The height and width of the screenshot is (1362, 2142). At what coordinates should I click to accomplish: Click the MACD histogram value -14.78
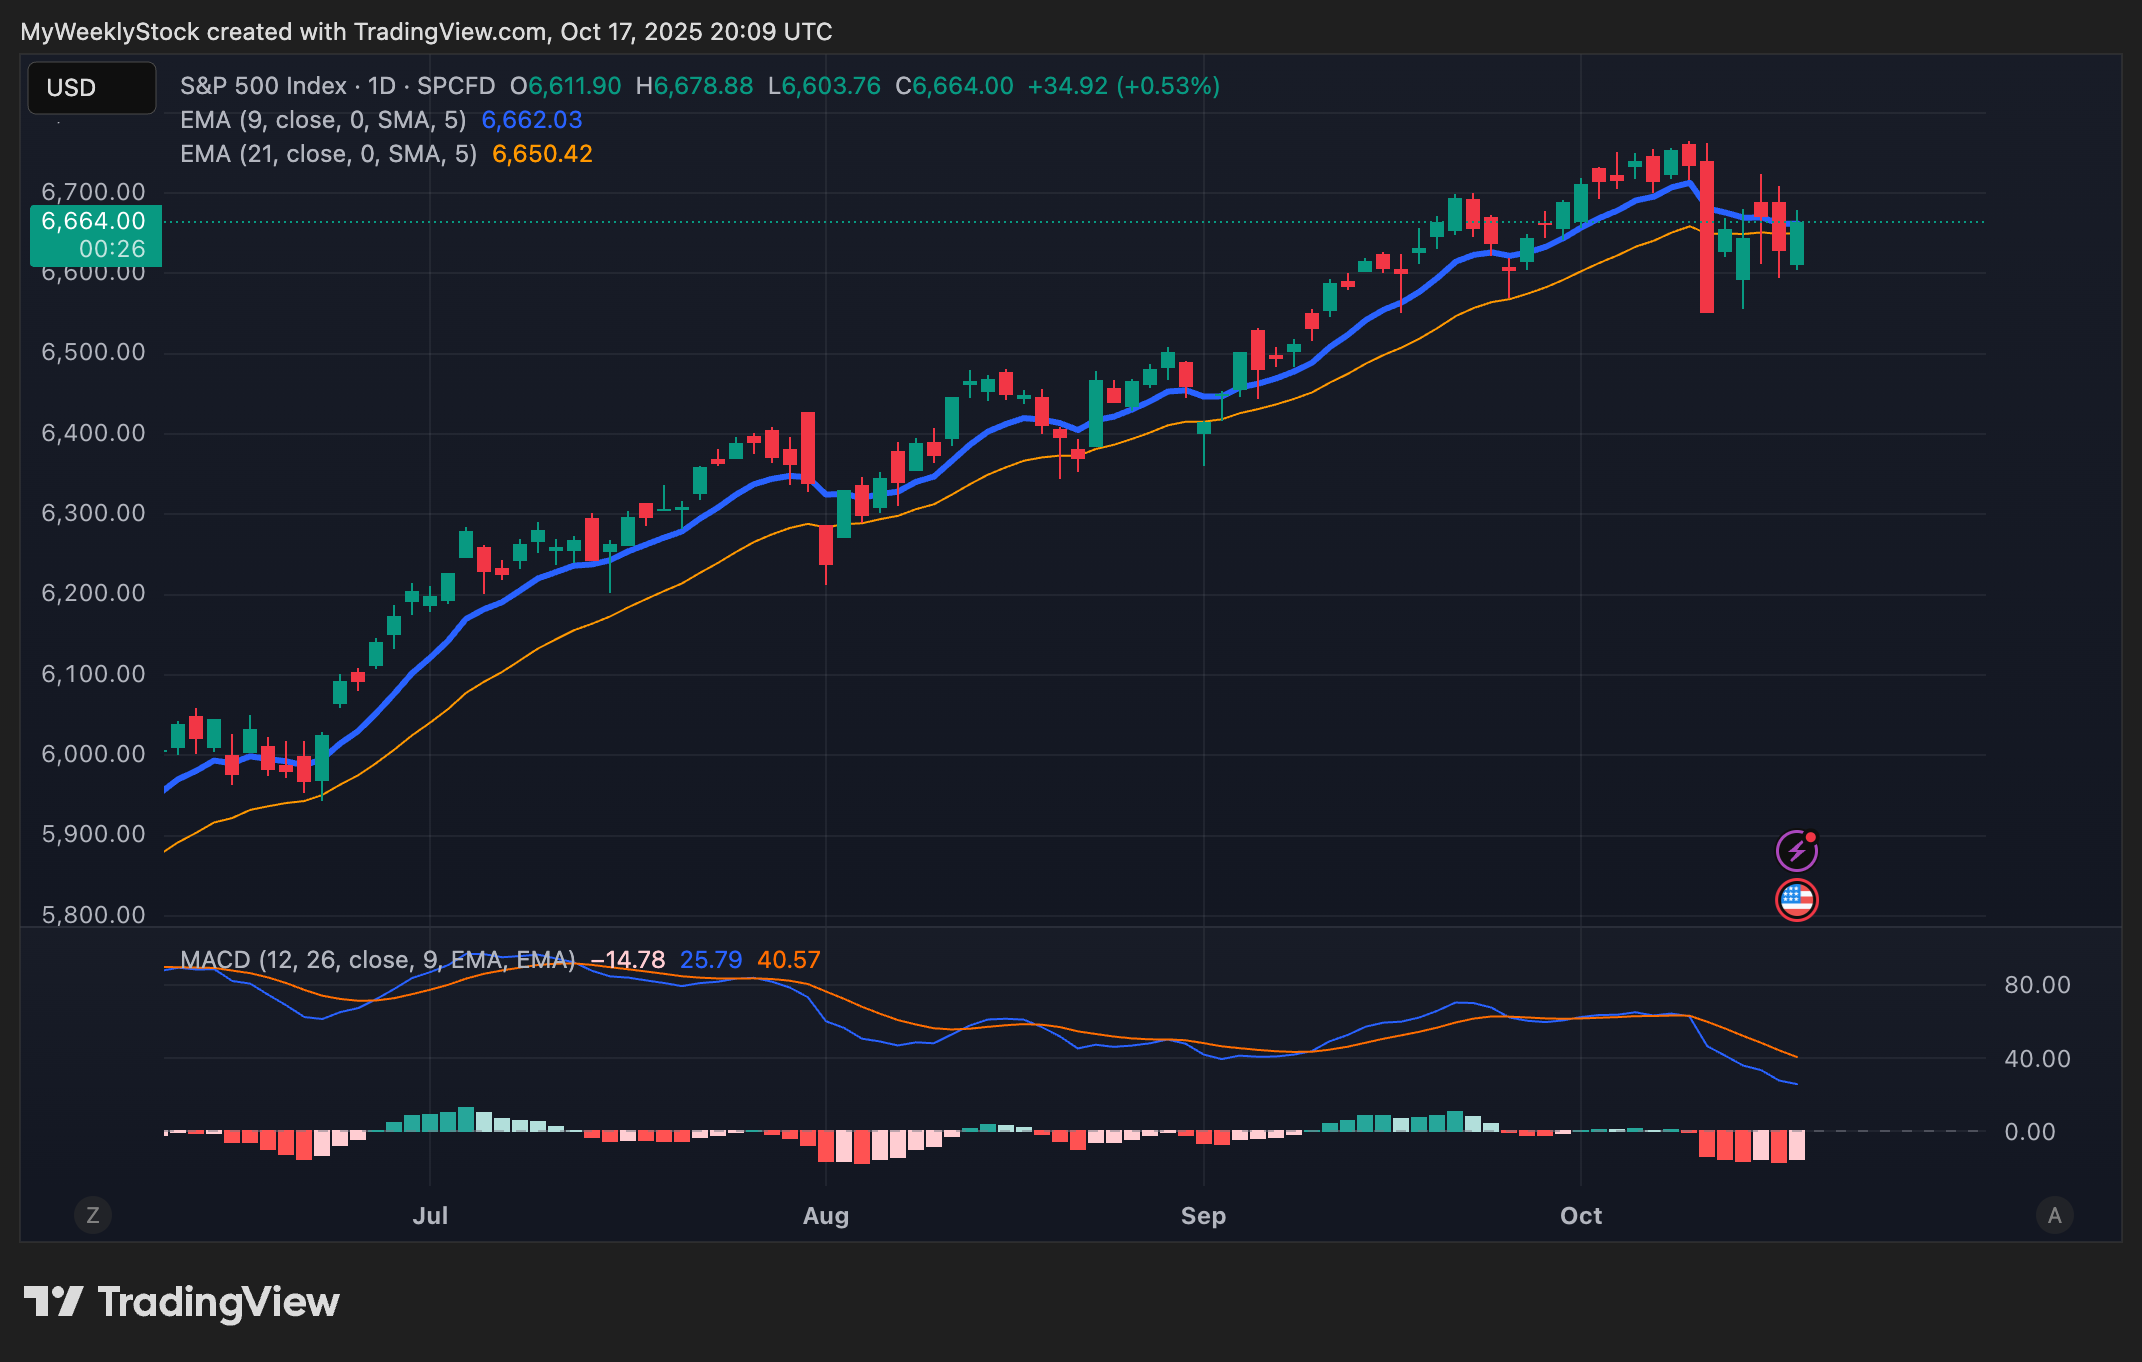click(627, 960)
